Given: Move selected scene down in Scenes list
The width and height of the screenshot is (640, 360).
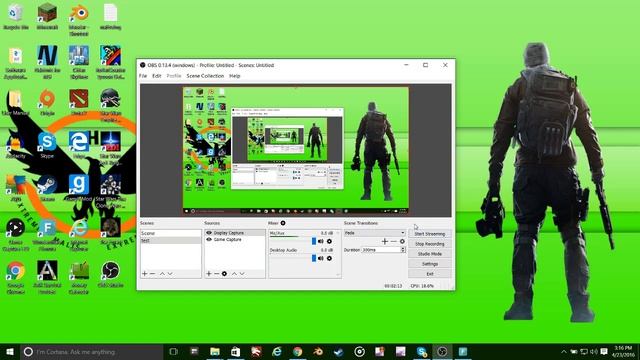Looking at the screenshot, I should 170,273.
